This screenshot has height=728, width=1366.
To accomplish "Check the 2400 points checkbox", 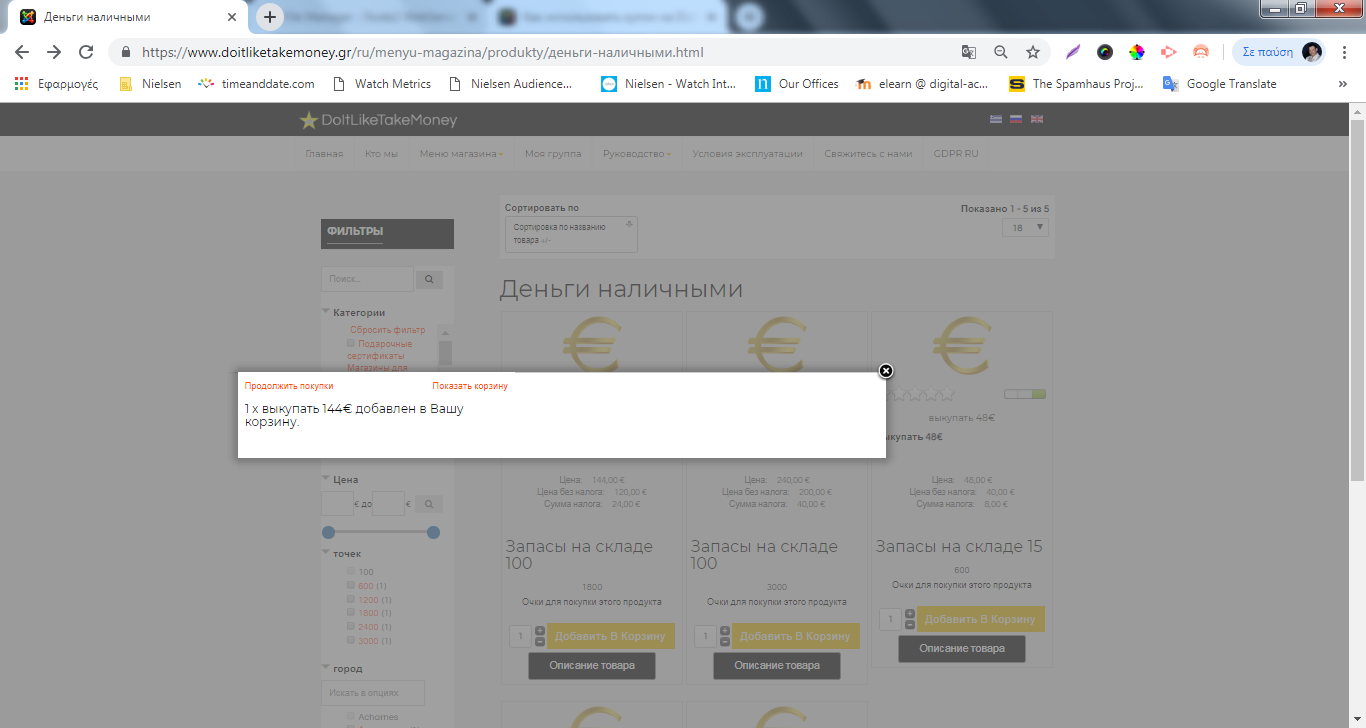I will tap(351, 626).
